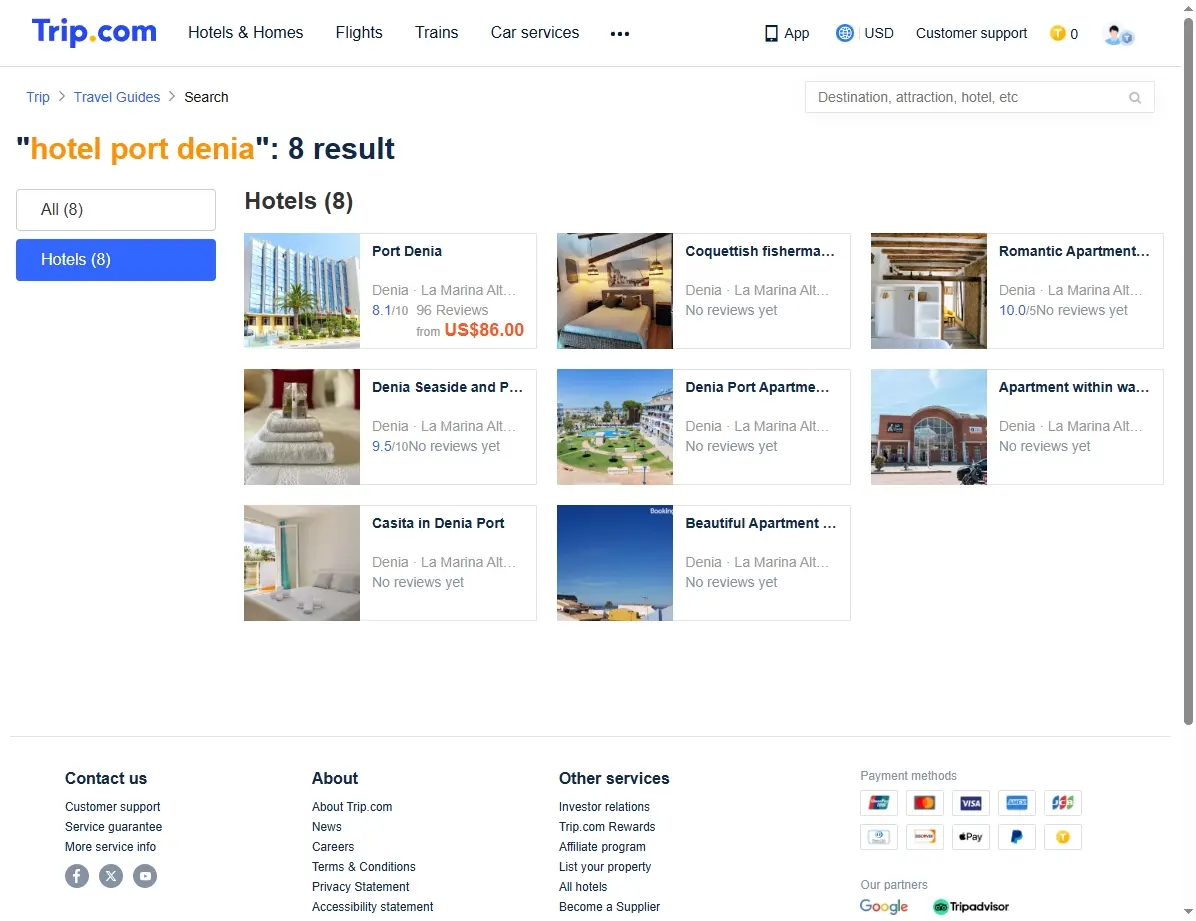
Task: Open Accessibility statement link
Action: [x=372, y=907]
